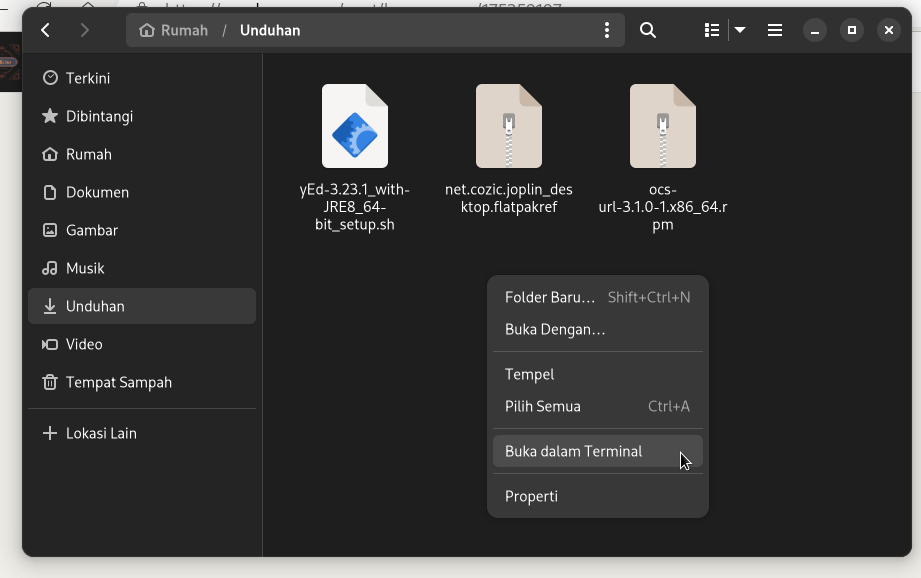Select the ocs-url rpm package file

tap(662, 127)
